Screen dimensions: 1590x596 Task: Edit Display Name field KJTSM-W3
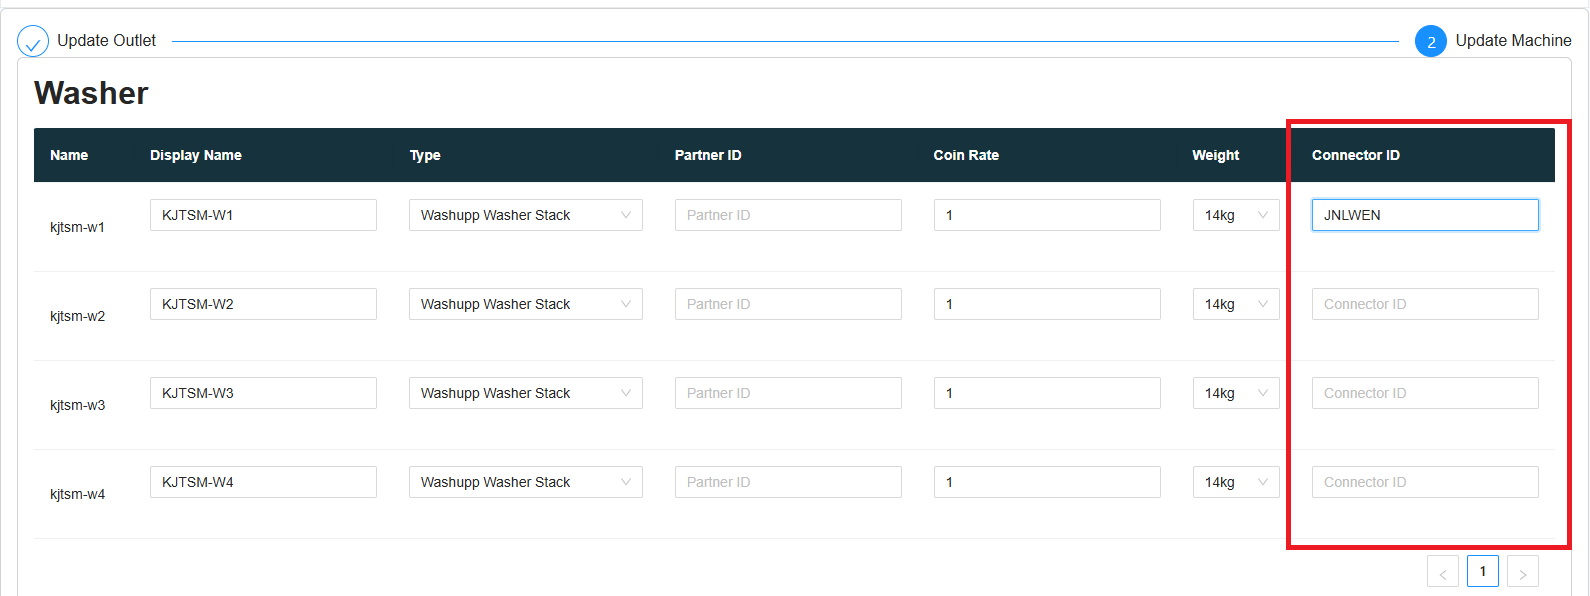pos(263,393)
